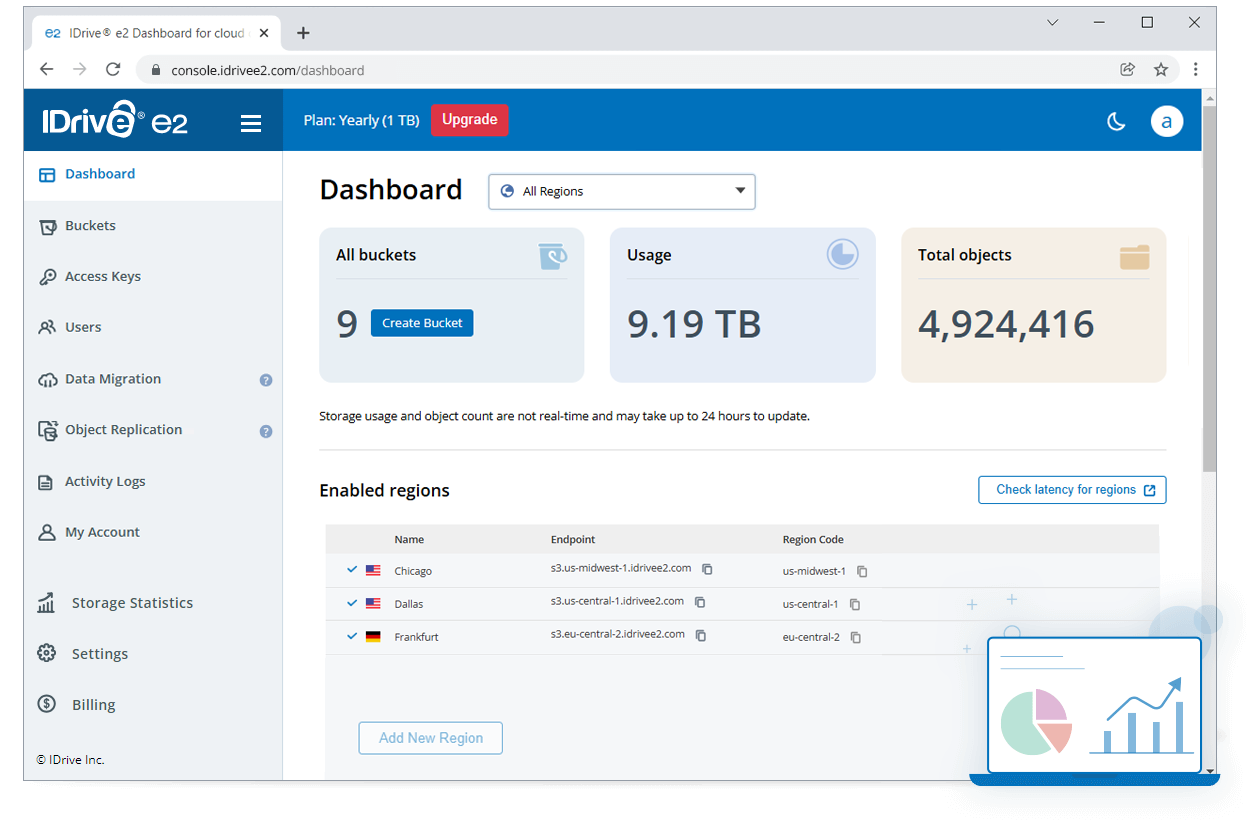Toggle dark mode with the moon icon
This screenshot has height=820, width=1247.
pos(1116,122)
